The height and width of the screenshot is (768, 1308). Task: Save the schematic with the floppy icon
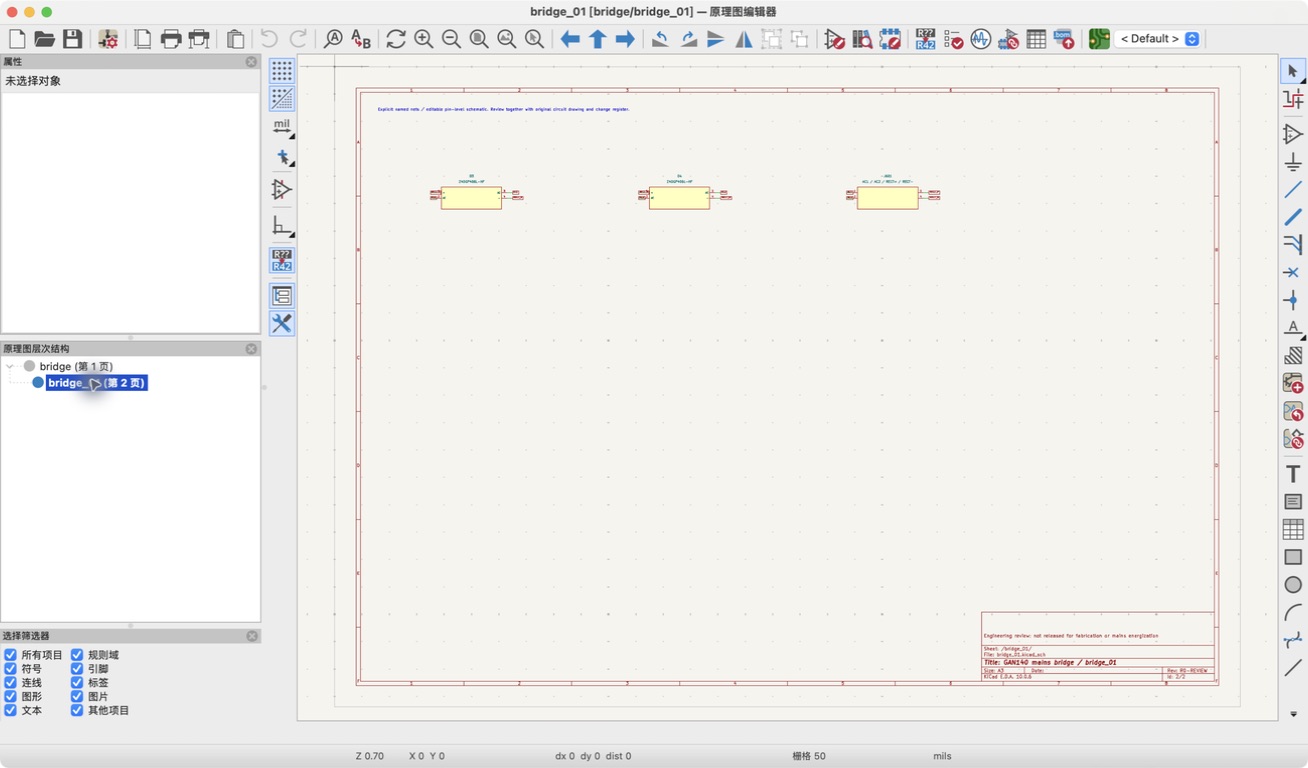(73, 39)
